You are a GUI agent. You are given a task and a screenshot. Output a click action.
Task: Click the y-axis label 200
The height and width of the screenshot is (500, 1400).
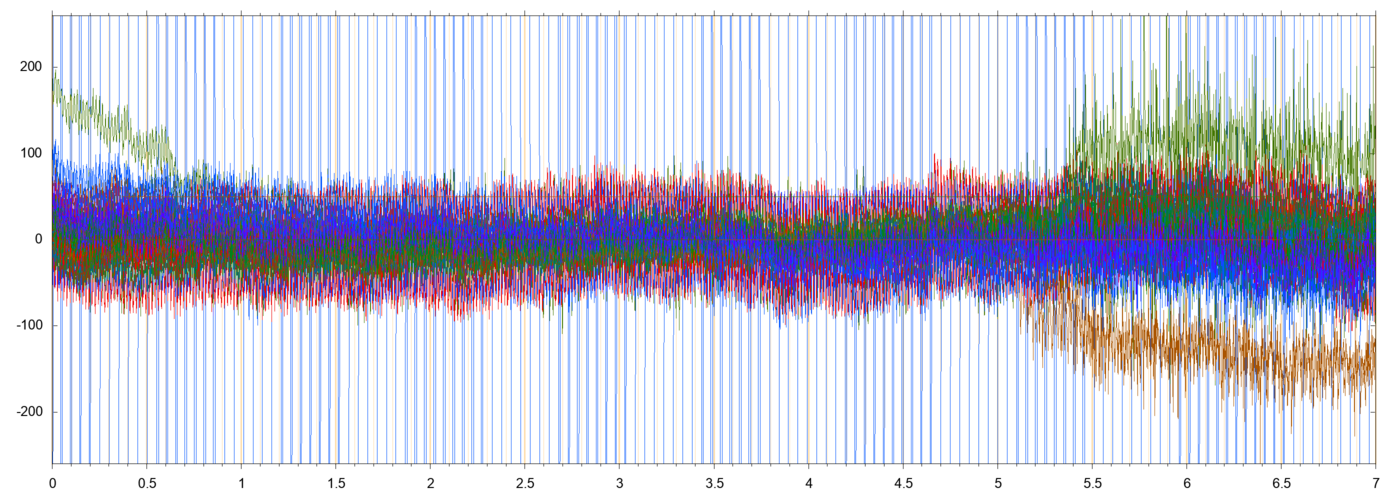click(x=32, y=67)
